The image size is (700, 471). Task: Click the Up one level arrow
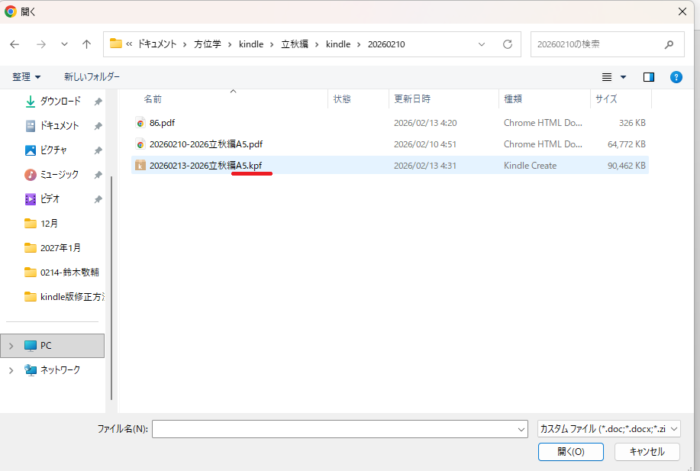coord(87,44)
